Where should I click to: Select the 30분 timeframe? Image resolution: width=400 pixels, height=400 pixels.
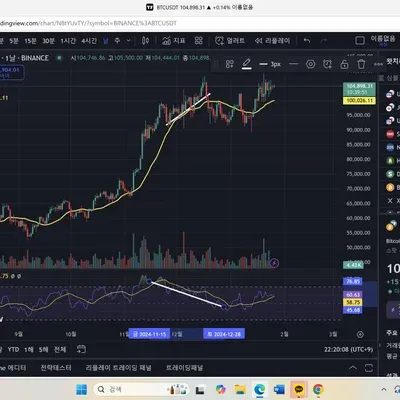[48, 41]
